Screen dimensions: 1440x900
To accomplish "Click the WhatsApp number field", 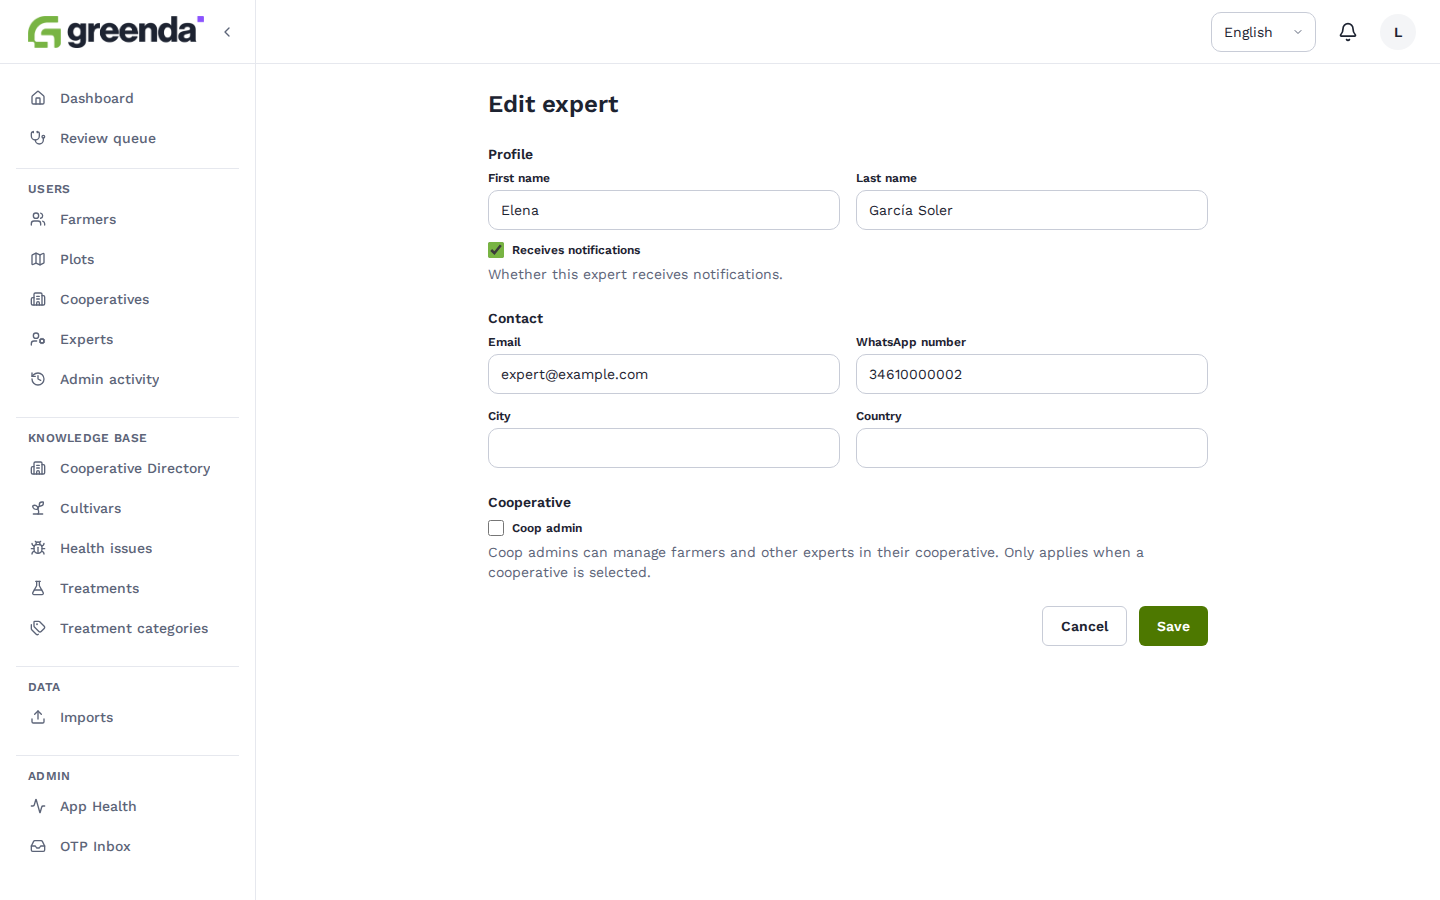I will coord(1032,374).
